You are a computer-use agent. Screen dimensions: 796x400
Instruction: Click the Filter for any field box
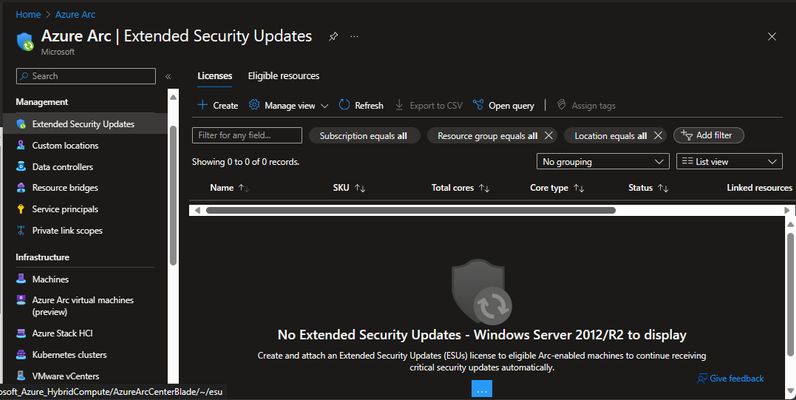point(247,136)
